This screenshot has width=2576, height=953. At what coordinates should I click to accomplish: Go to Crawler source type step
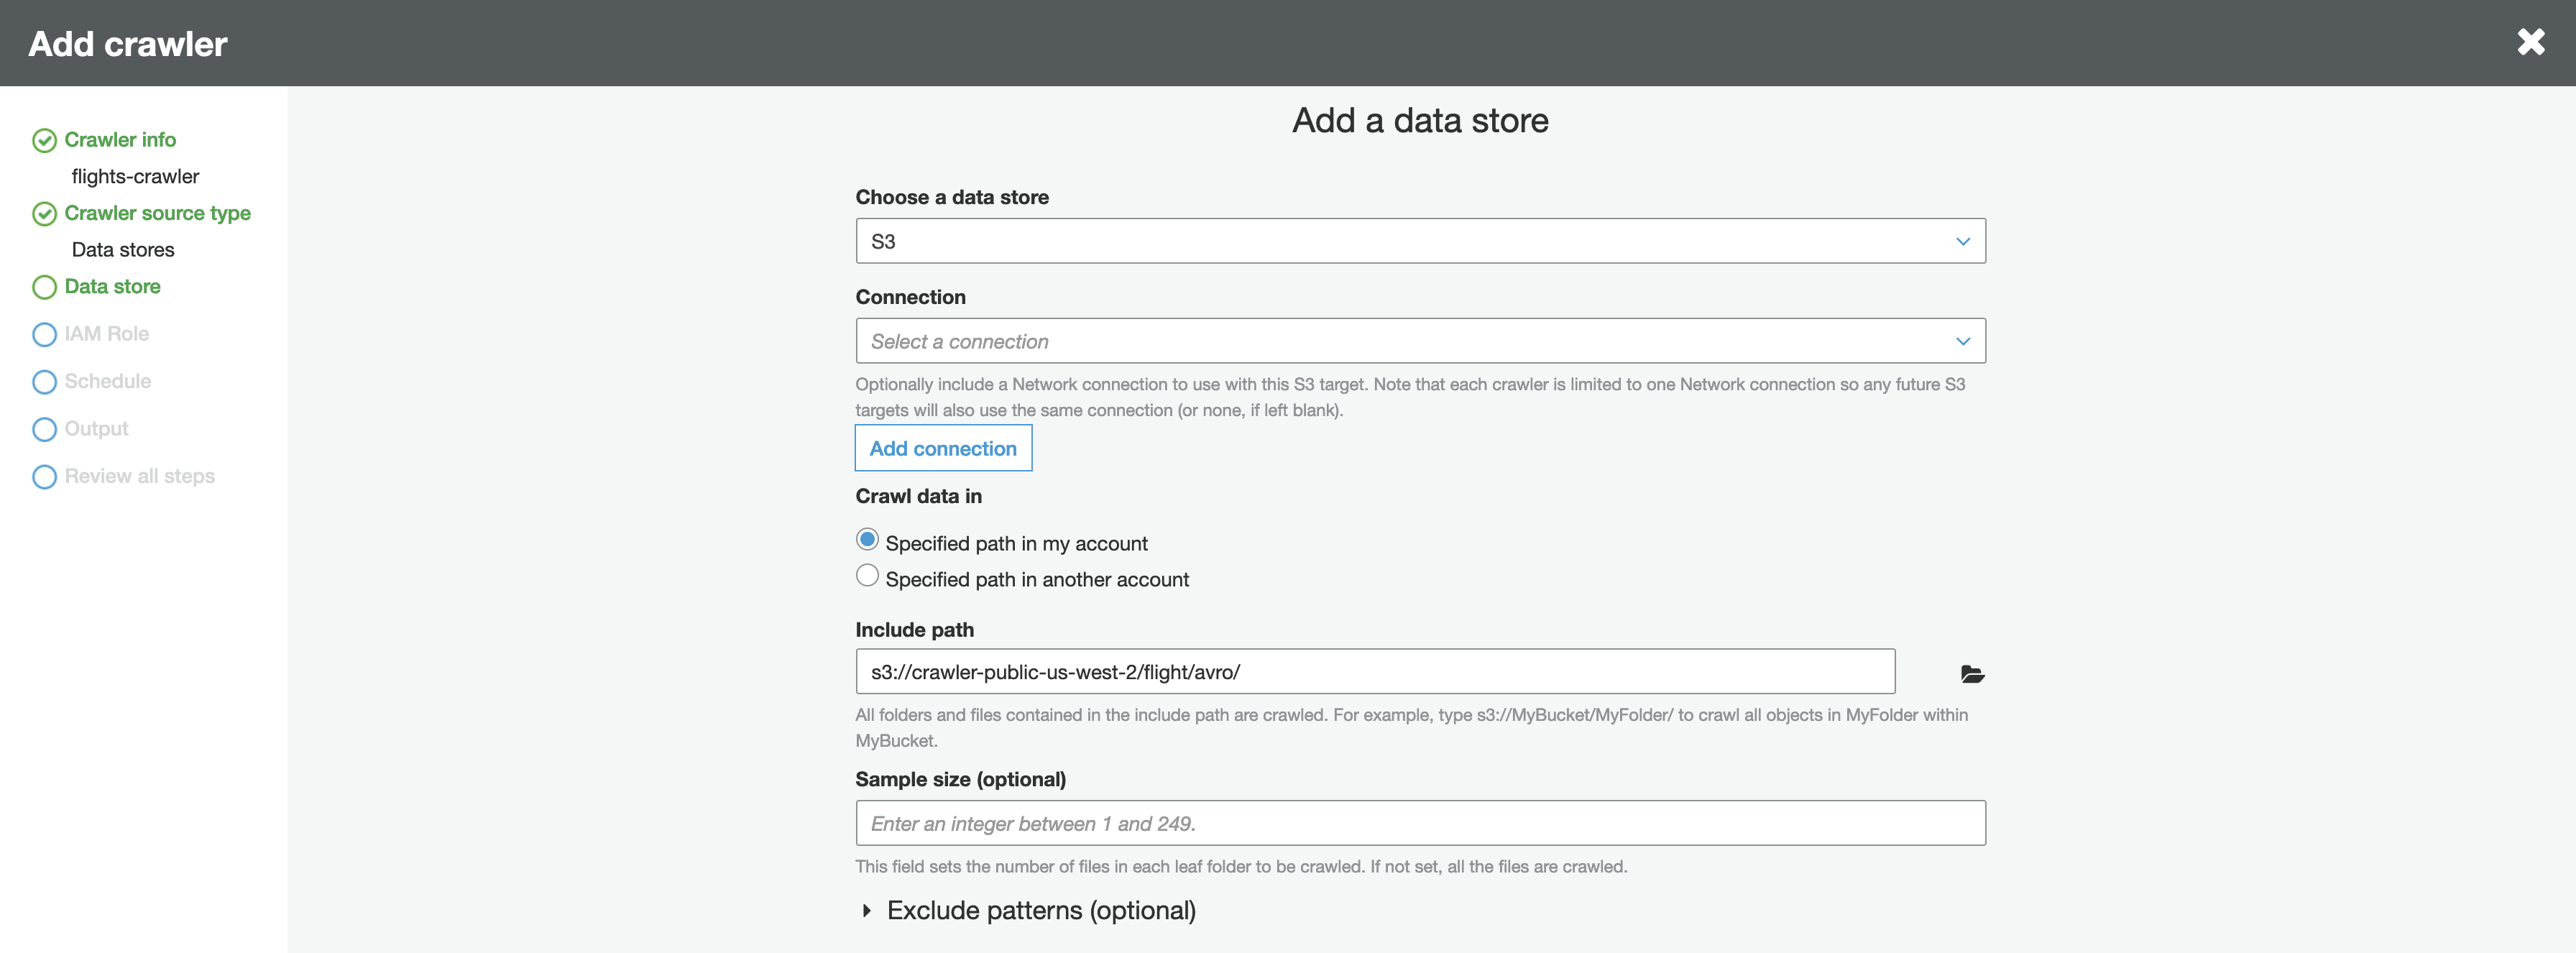157,213
